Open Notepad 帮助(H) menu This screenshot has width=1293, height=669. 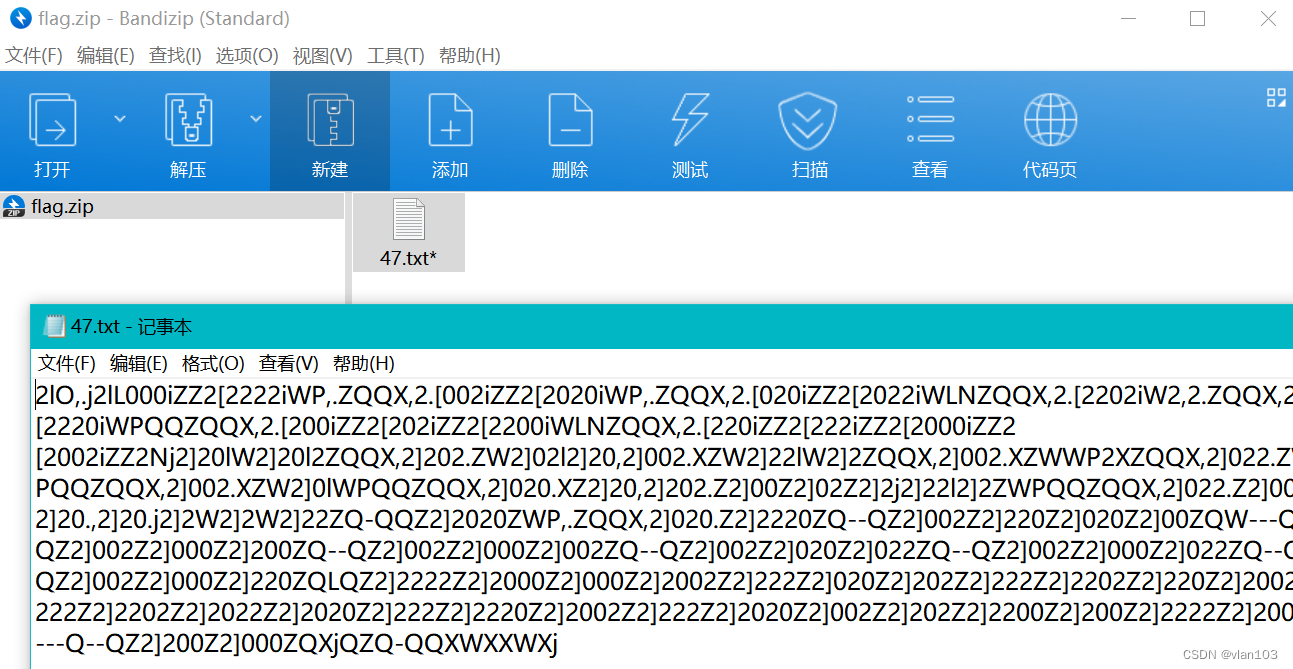[364, 363]
